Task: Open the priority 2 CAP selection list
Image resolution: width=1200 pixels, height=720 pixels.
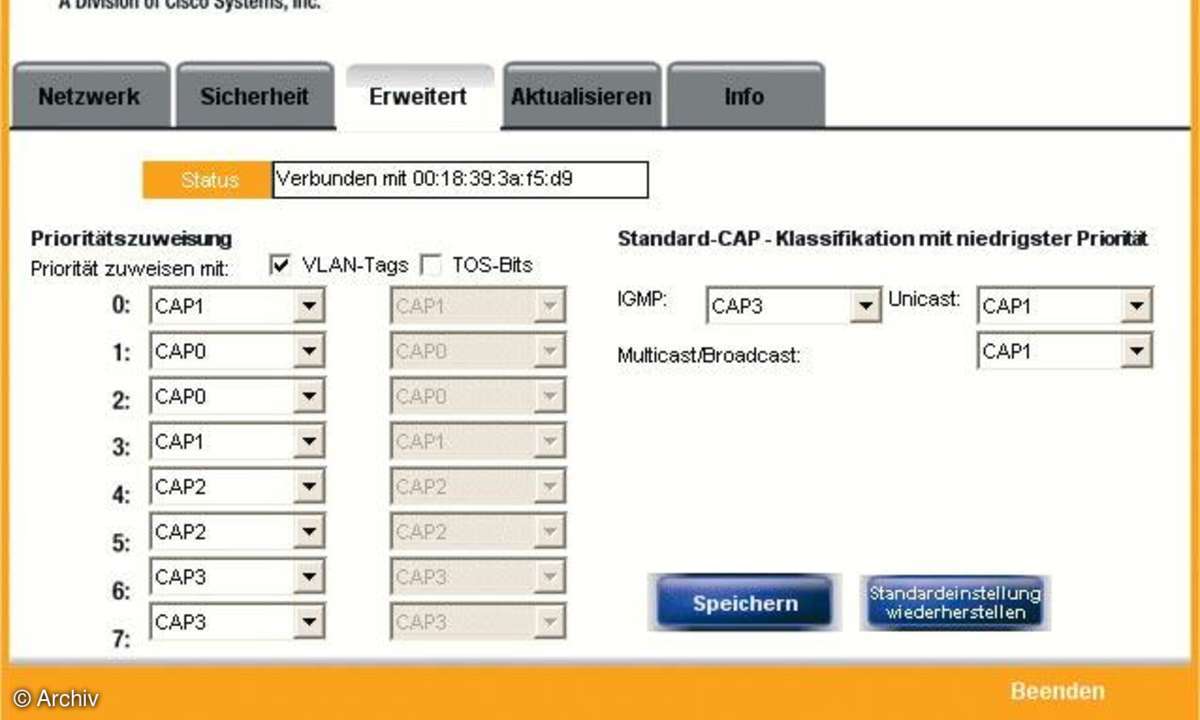Action: [310, 395]
